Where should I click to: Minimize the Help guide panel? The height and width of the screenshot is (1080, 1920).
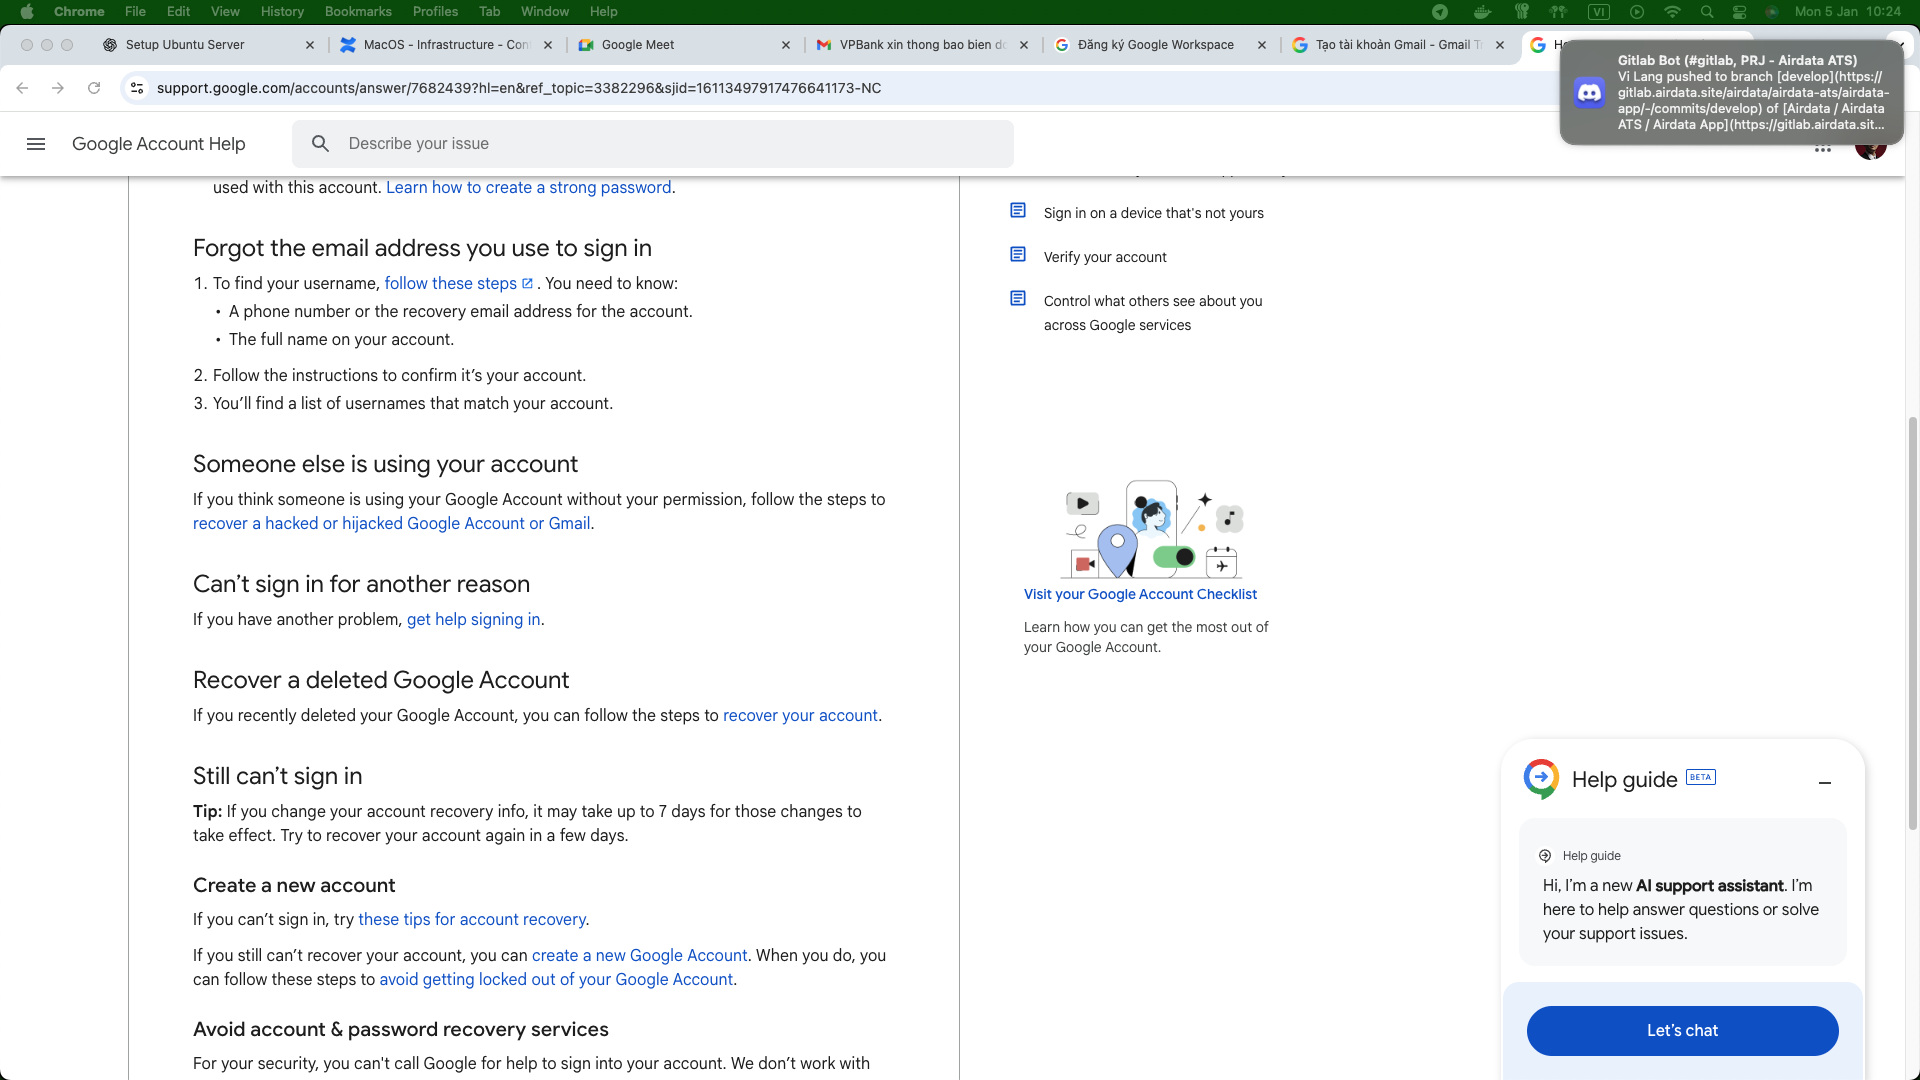(x=1824, y=783)
